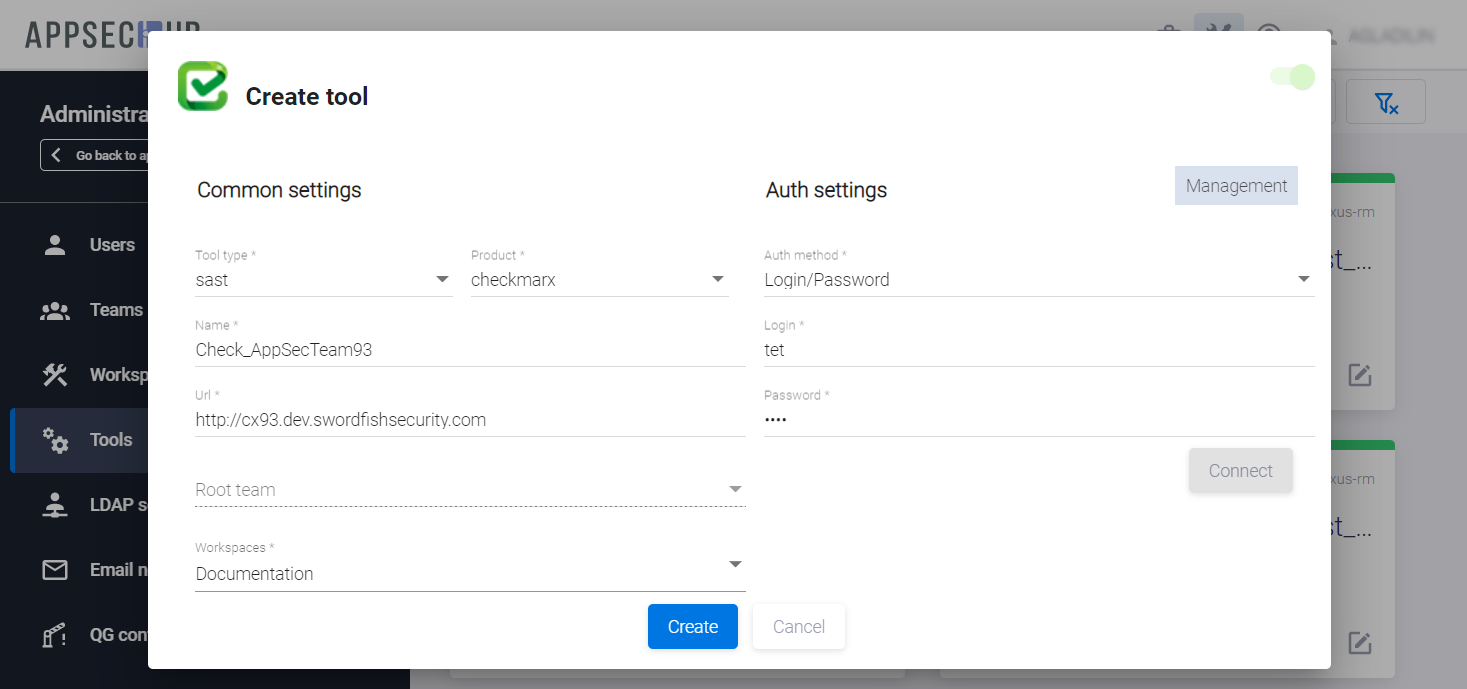Click the Users person icon in sidebar
Screen dimensions: 1467x689
tap(55, 245)
